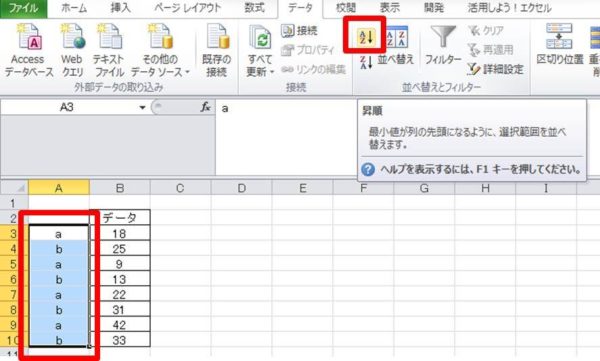
Task: Click the cell with value 42
Action: point(120,325)
